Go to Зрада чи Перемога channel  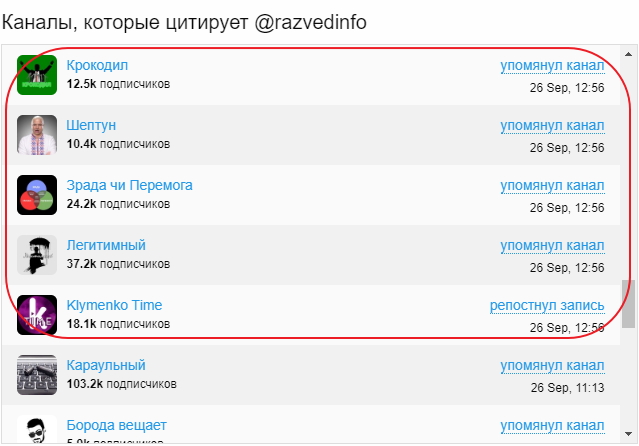(129, 185)
